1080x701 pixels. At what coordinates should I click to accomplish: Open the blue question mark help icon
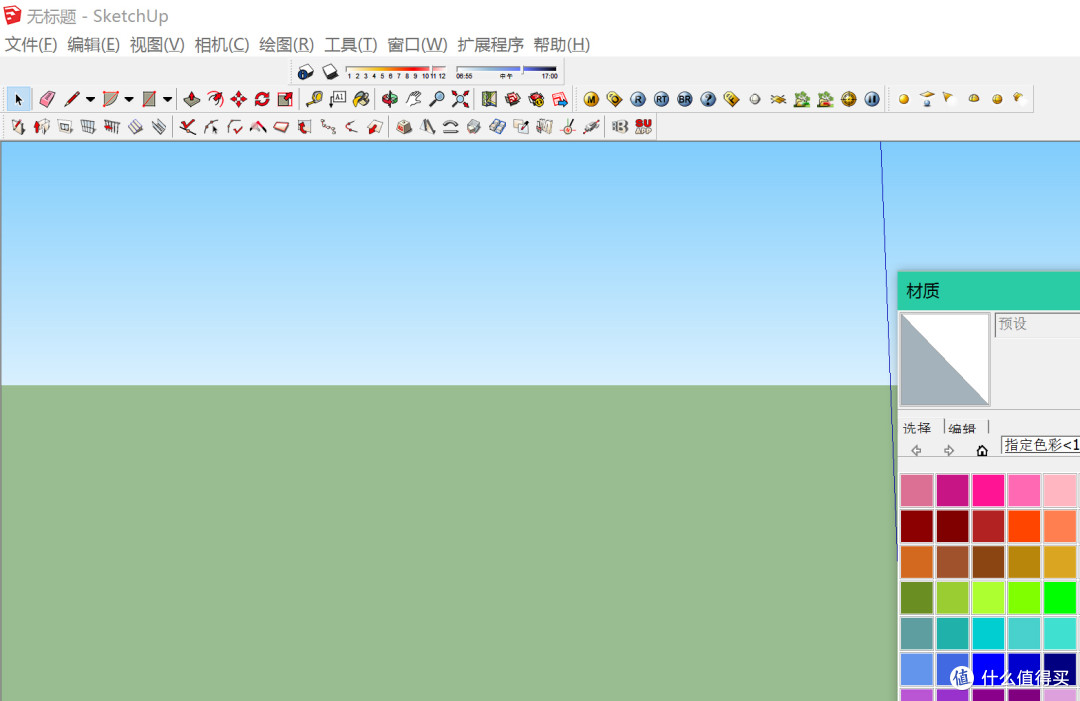pyautogui.click(x=708, y=99)
